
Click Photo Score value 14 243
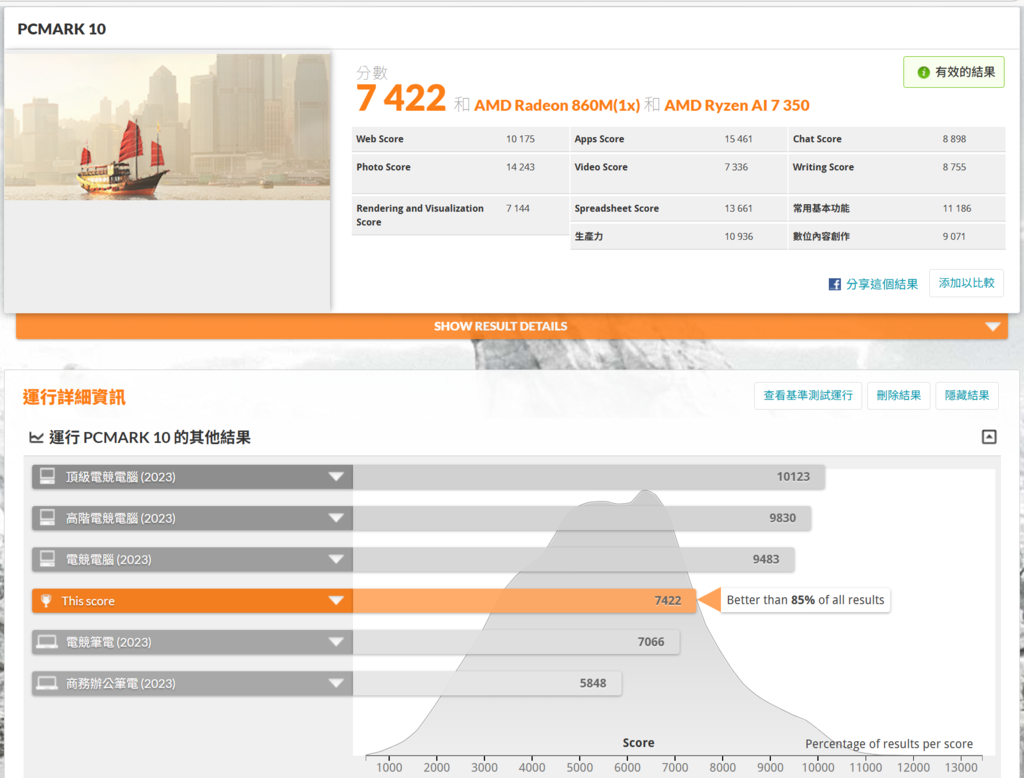[520, 167]
